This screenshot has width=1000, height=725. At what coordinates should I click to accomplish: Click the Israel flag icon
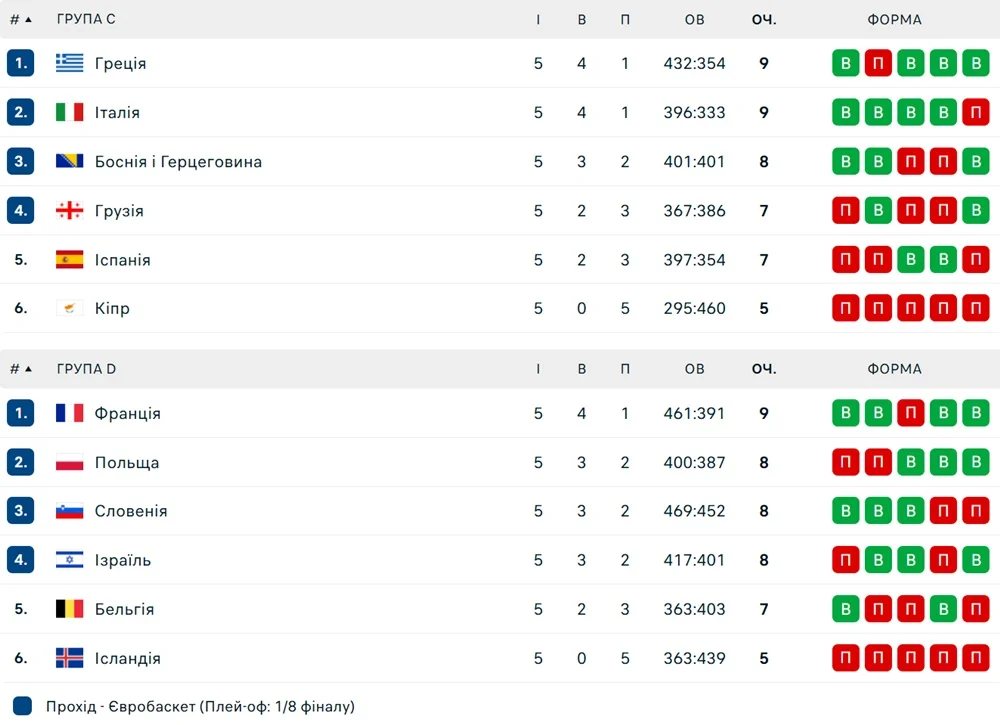69,560
